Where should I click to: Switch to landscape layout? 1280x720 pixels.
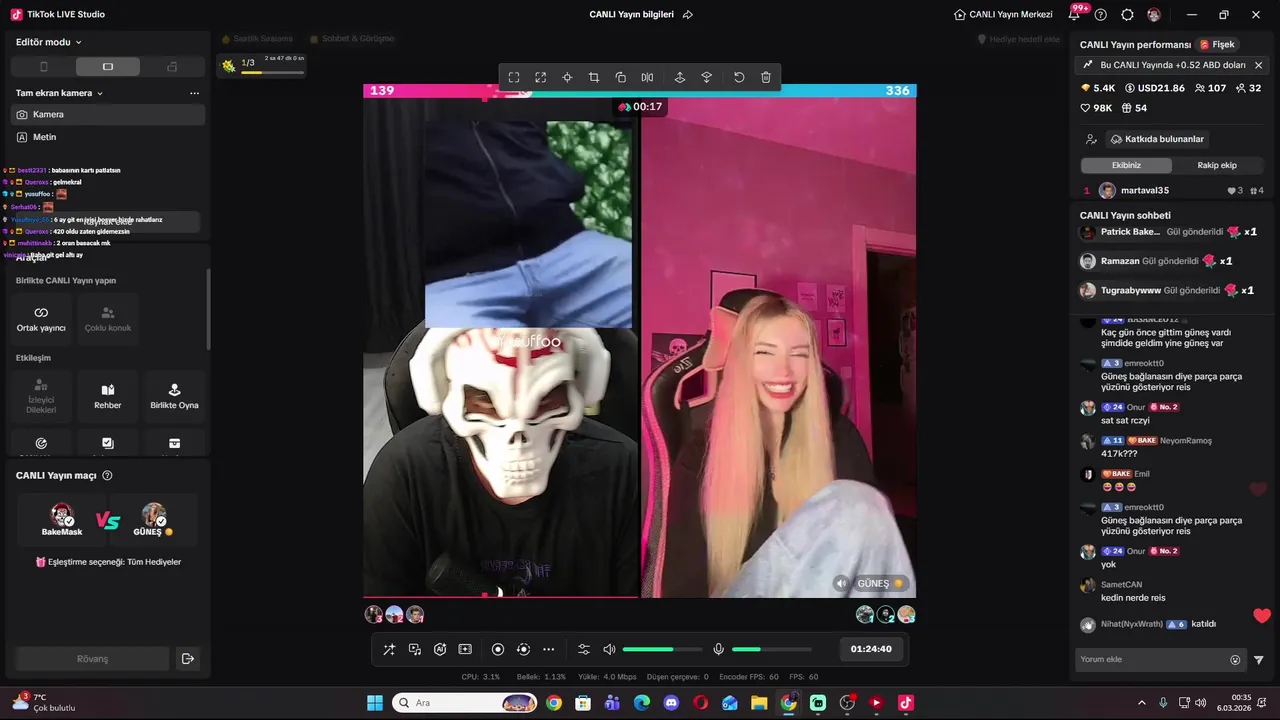(108, 67)
